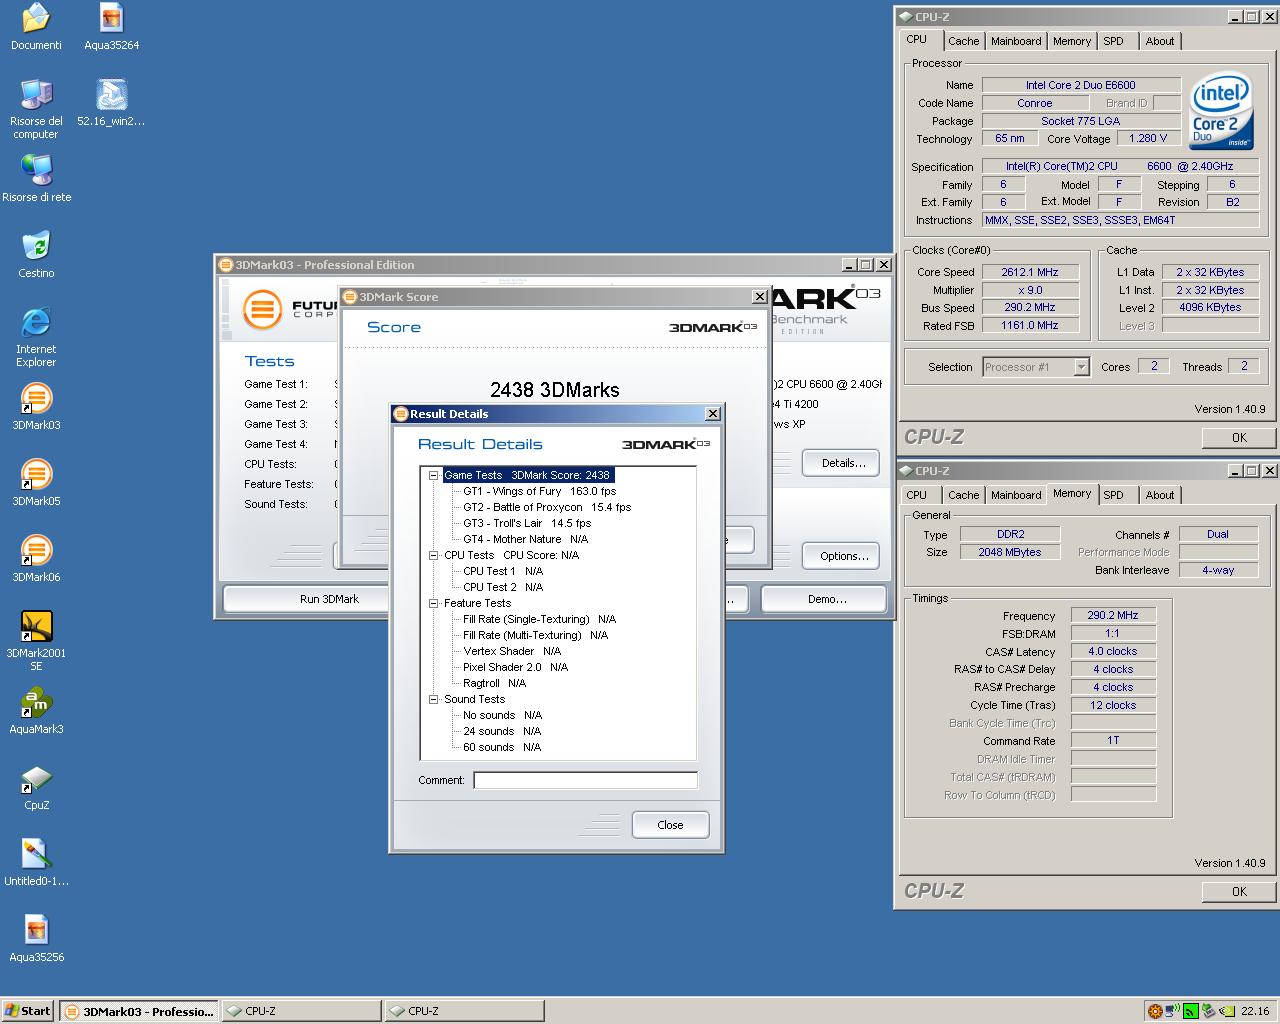1280x1024 pixels.
Task: Collapse the Game Tests tree node
Action: [x=434, y=475]
